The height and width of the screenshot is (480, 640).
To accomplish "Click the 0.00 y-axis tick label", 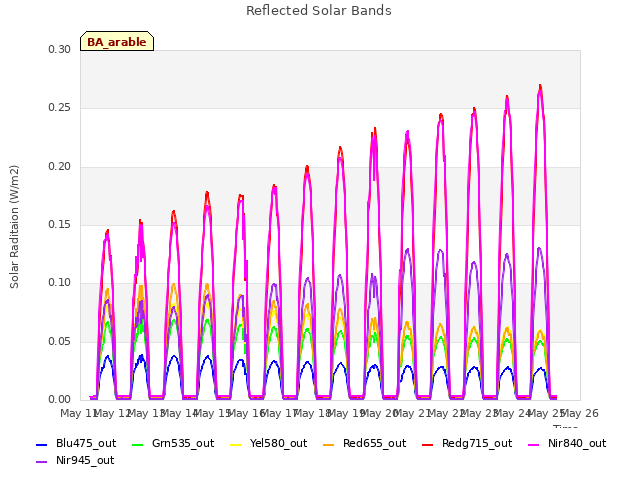I will click(x=60, y=400).
